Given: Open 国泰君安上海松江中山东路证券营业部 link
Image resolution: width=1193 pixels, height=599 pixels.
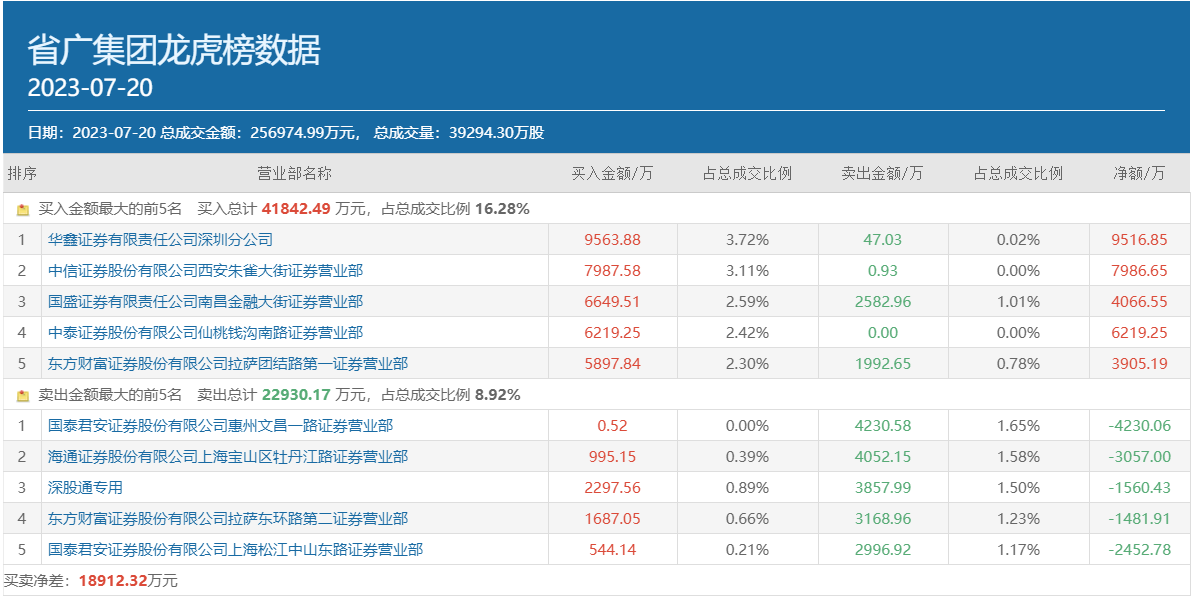Looking at the screenshot, I should (235, 550).
